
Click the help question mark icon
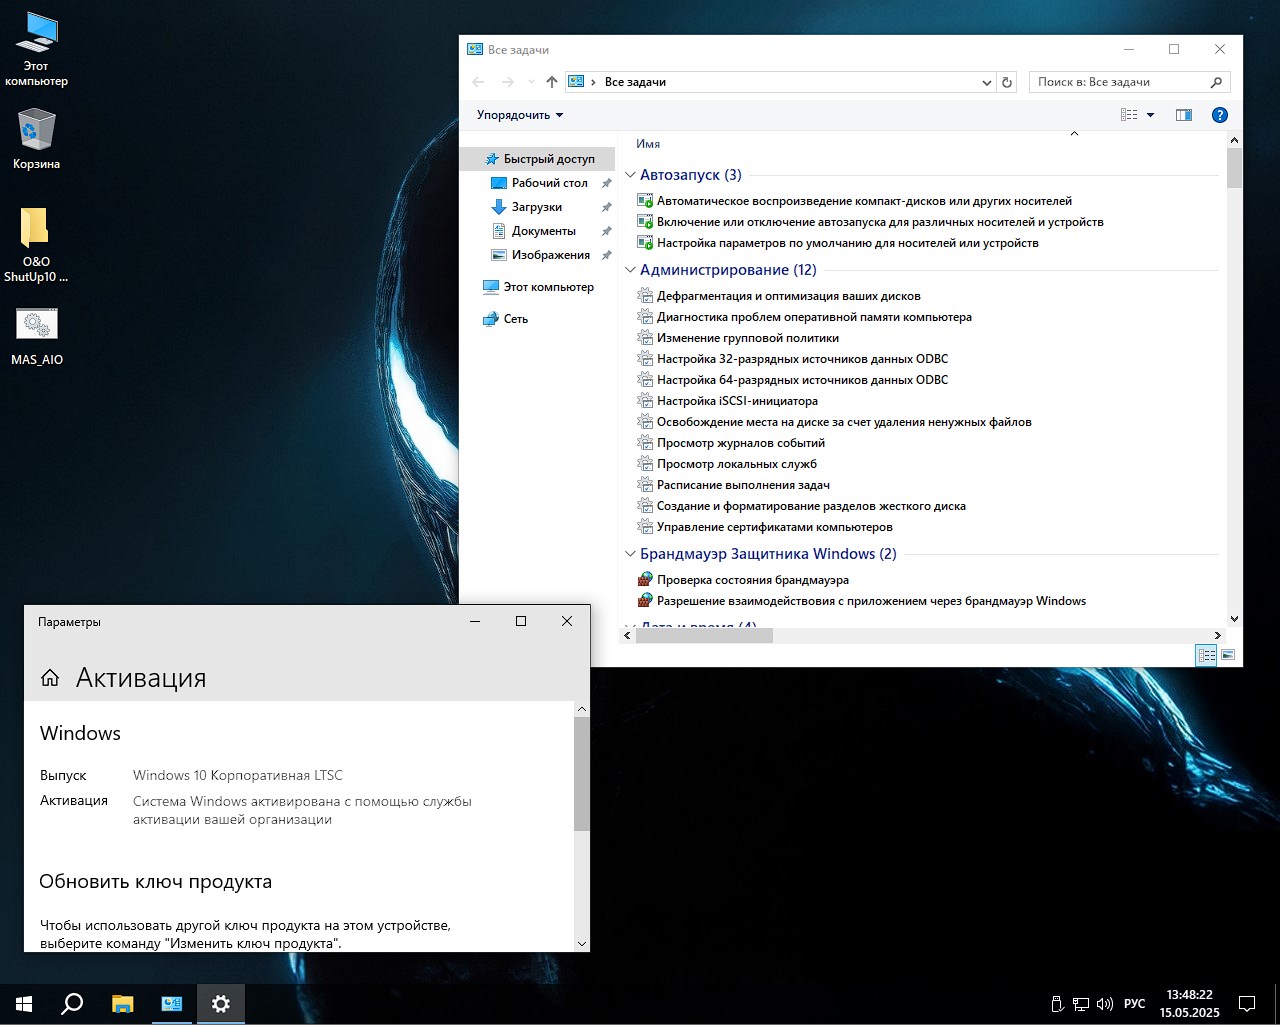pos(1219,115)
